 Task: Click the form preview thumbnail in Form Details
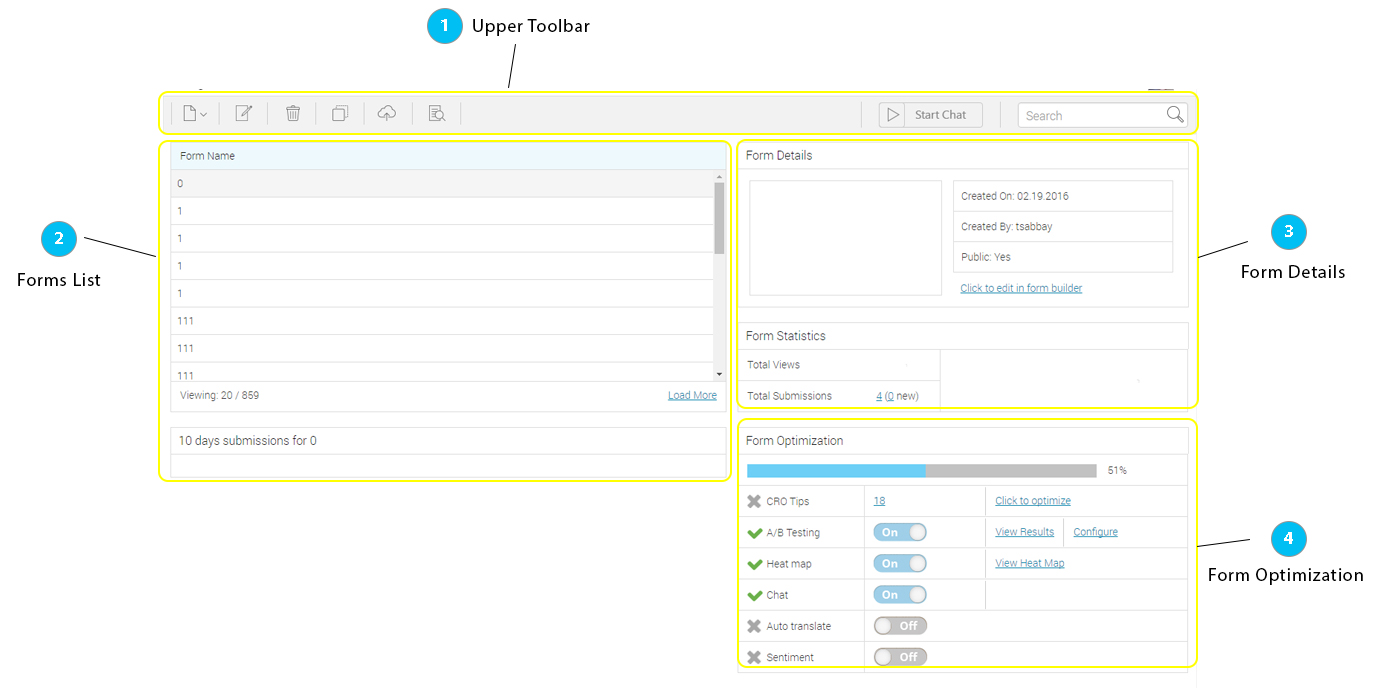(x=846, y=238)
